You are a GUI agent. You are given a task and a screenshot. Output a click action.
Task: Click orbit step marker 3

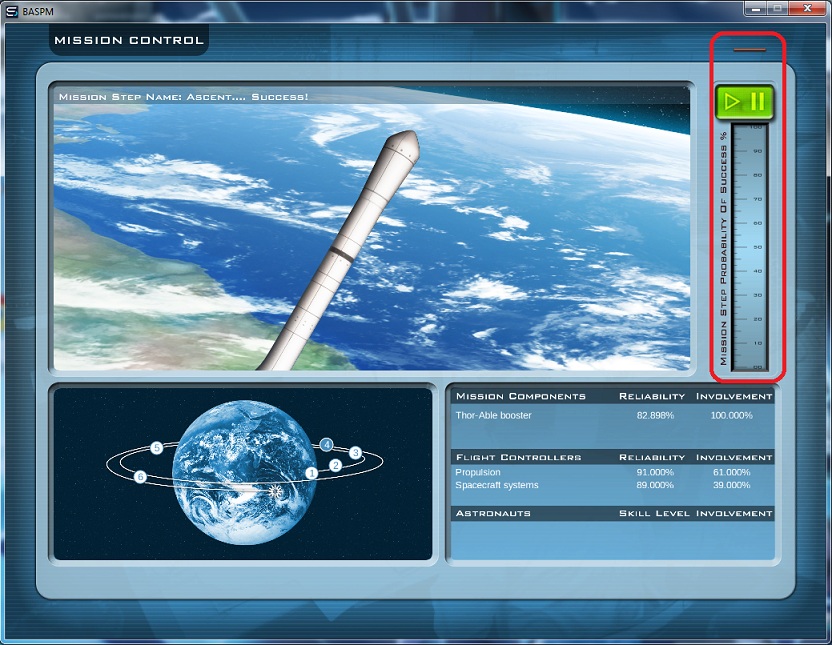tap(355, 452)
